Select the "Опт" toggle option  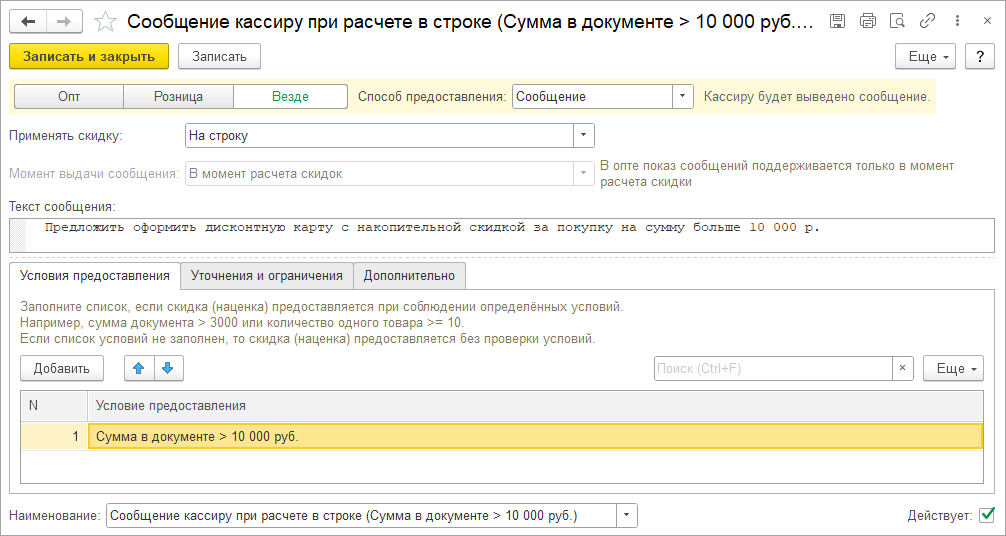coord(69,97)
